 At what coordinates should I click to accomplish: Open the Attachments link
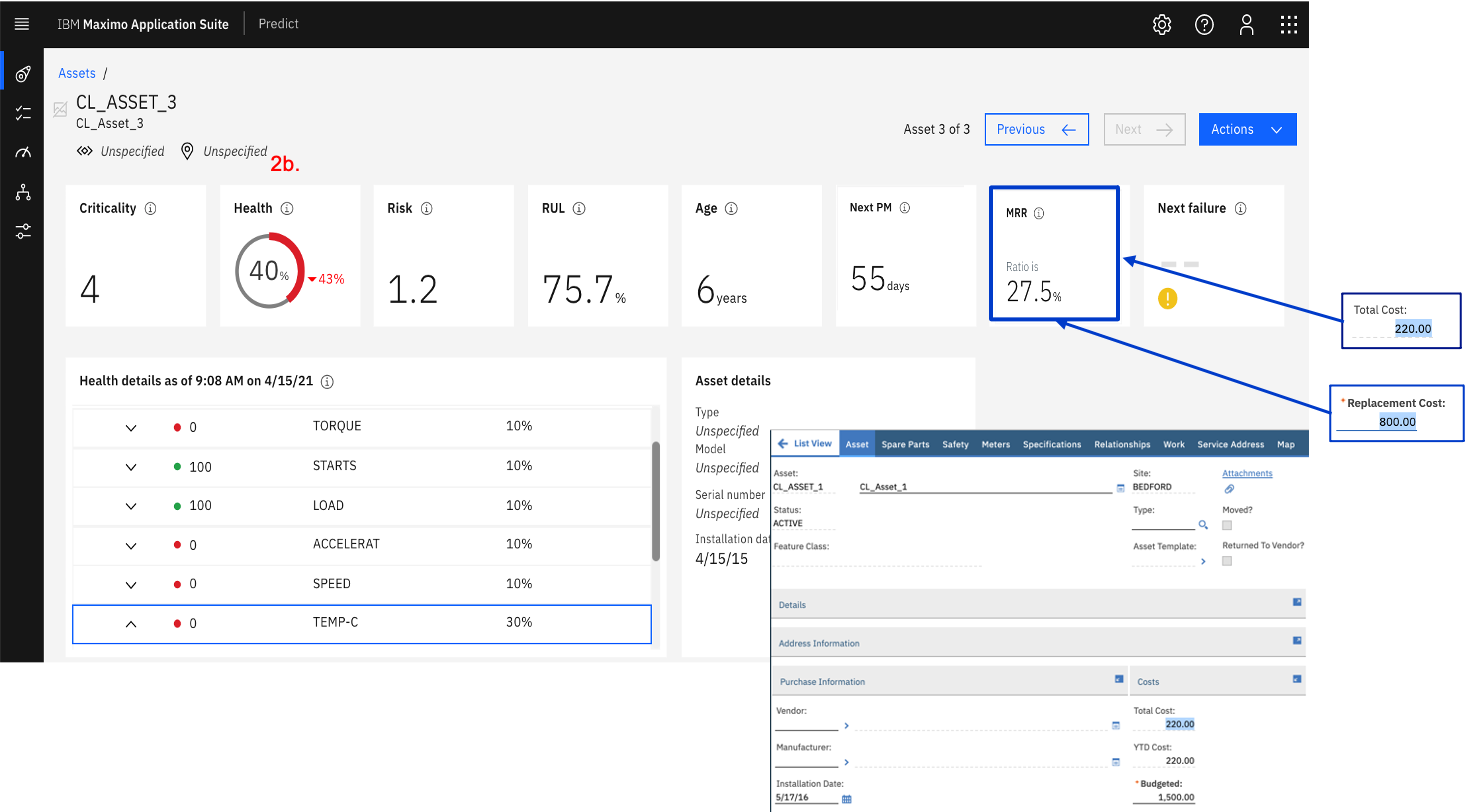pos(1247,474)
